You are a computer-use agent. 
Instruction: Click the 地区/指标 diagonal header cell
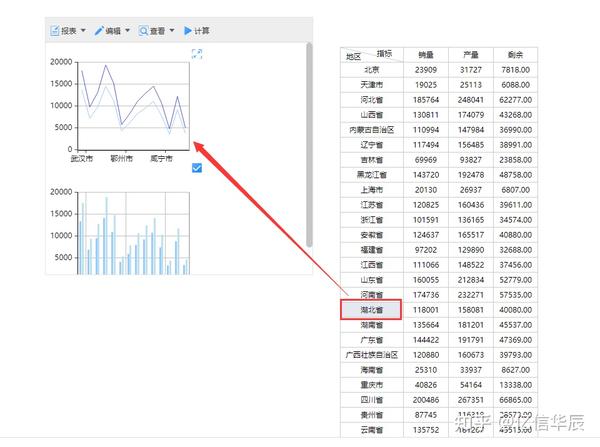pos(372,55)
